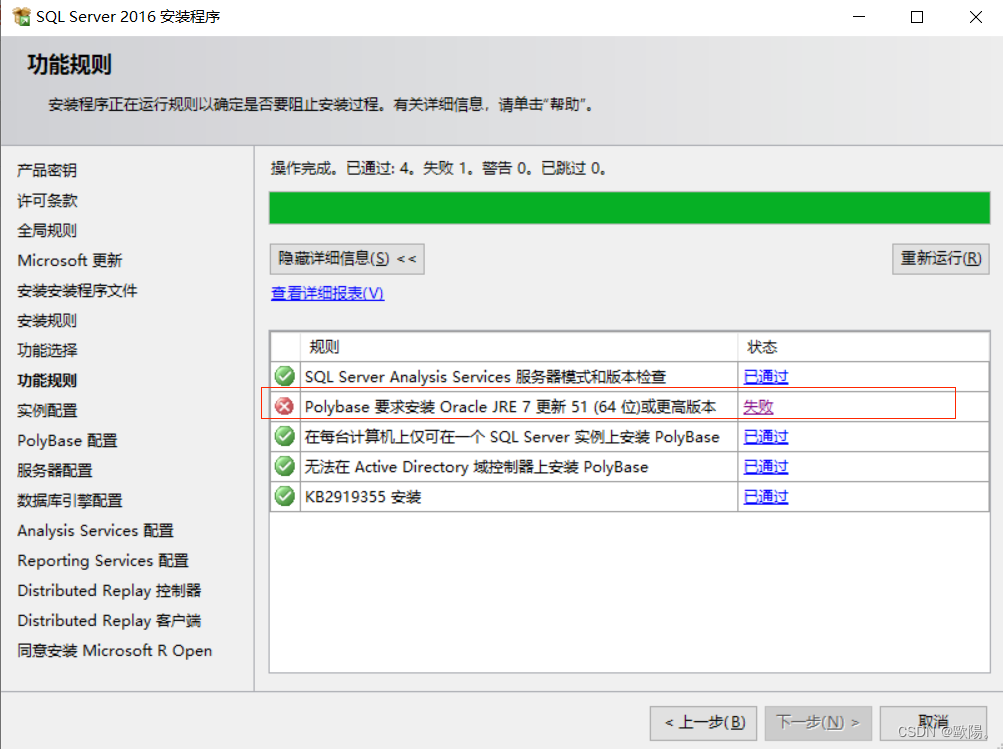Maximize the SQL Server 2016 setup window
This screenshot has width=1003, height=749.
point(917,17)
